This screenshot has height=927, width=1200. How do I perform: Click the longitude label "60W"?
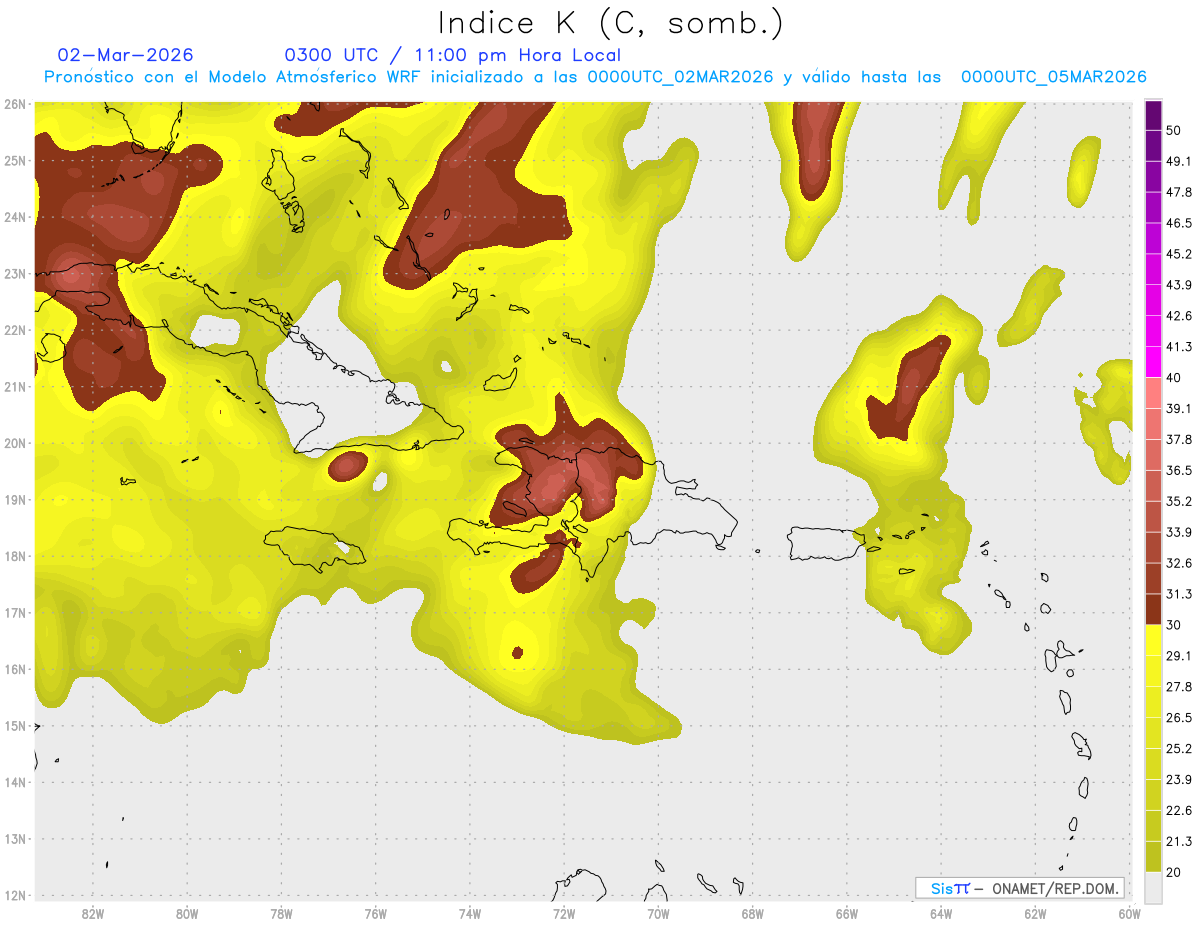[1129, 914]
